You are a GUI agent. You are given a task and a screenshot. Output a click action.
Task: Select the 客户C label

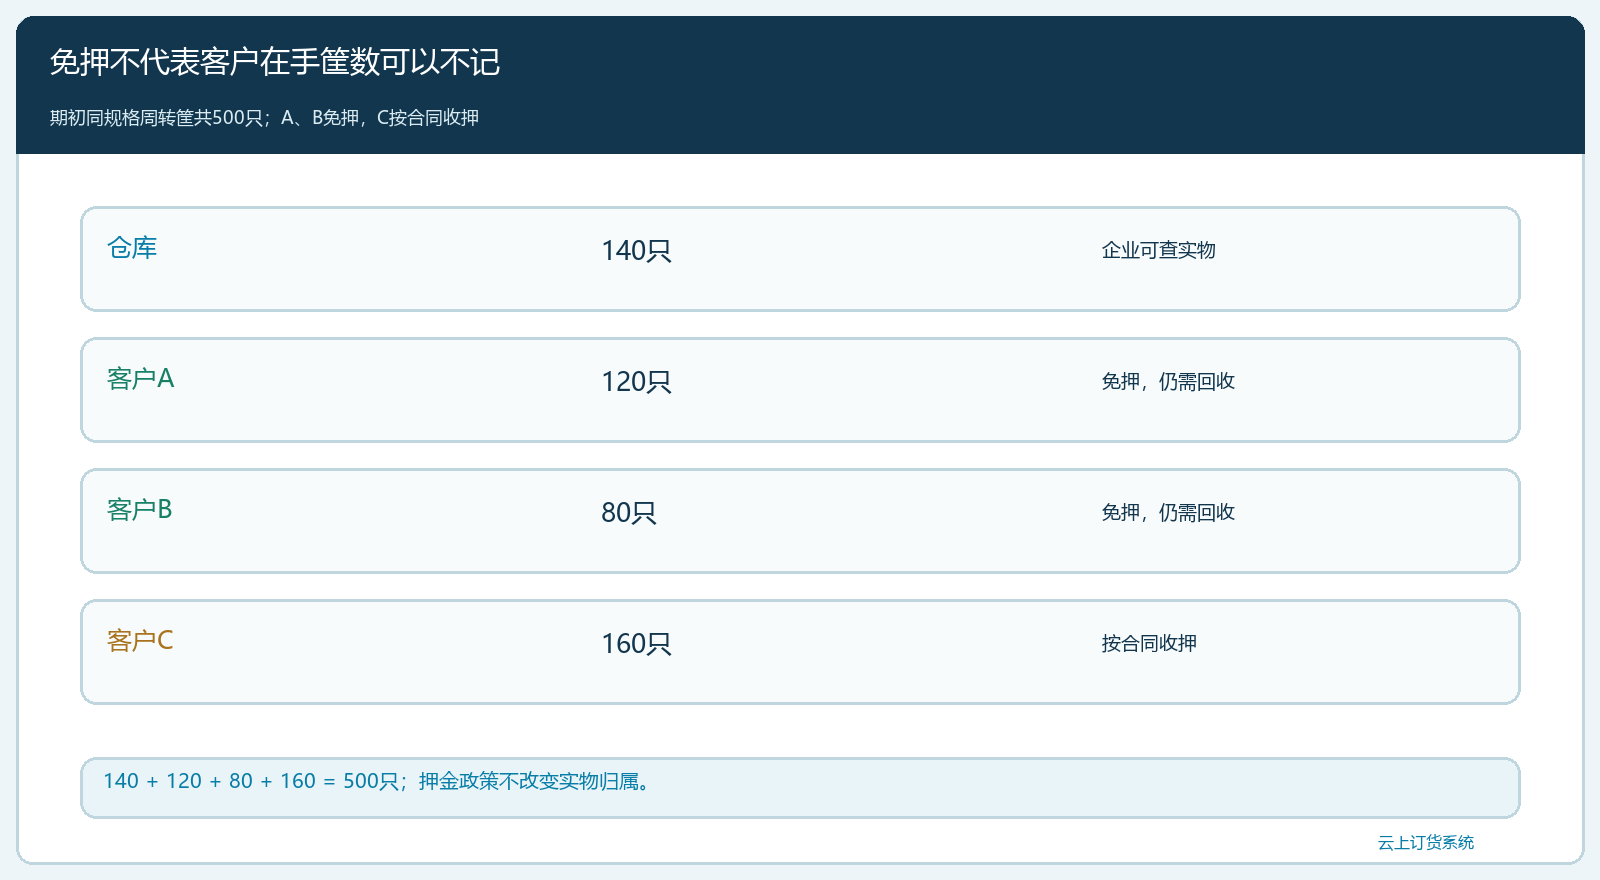pos(140,641)
